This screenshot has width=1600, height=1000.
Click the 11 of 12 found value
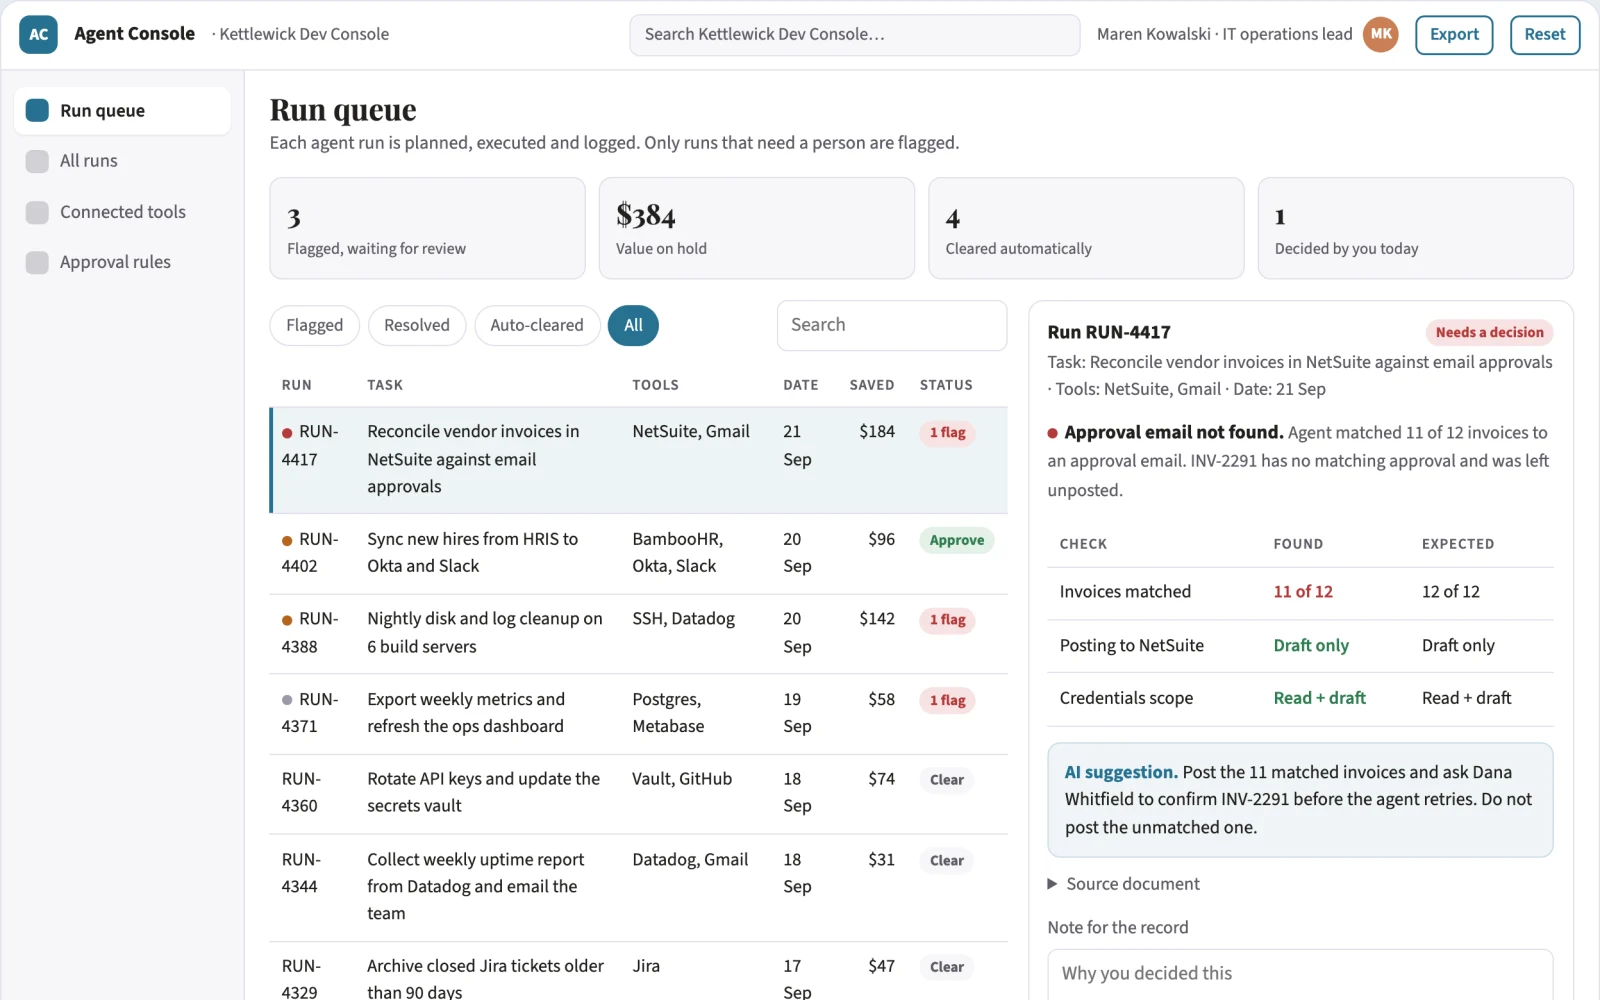click(1303, 592)
